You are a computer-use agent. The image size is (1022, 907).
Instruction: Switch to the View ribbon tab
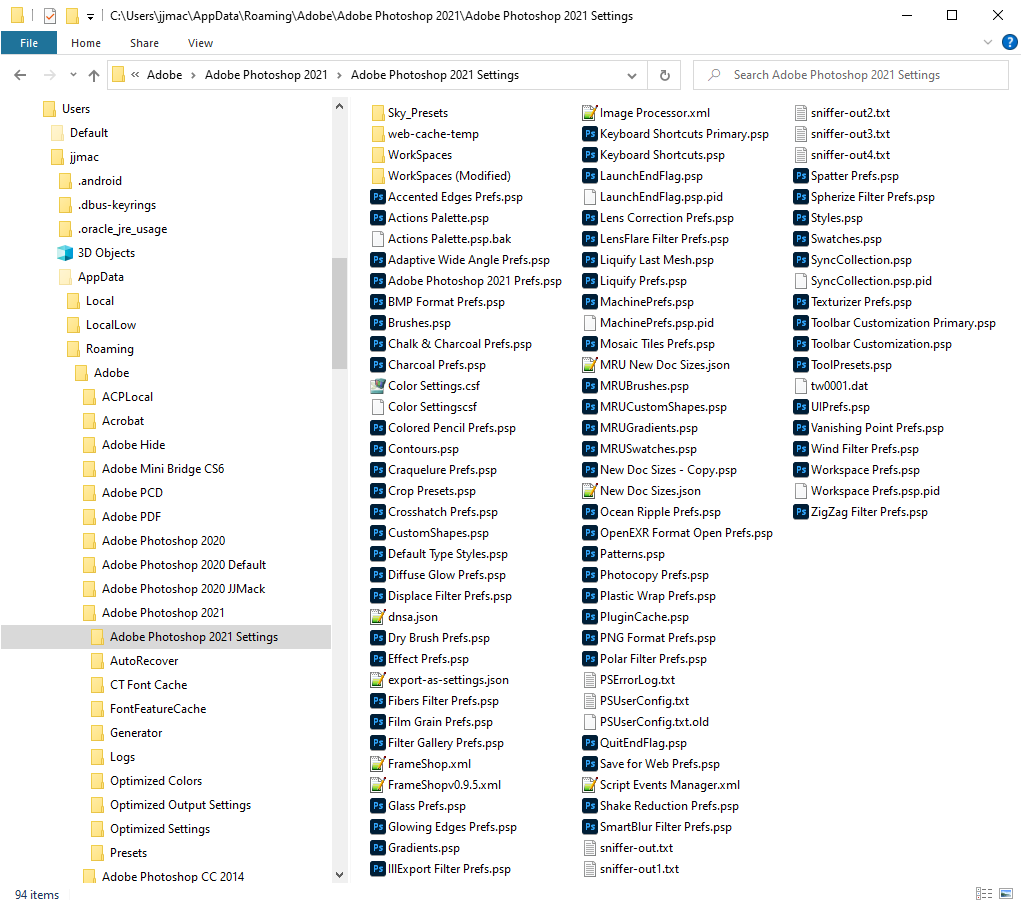click(x=200, y=43)
